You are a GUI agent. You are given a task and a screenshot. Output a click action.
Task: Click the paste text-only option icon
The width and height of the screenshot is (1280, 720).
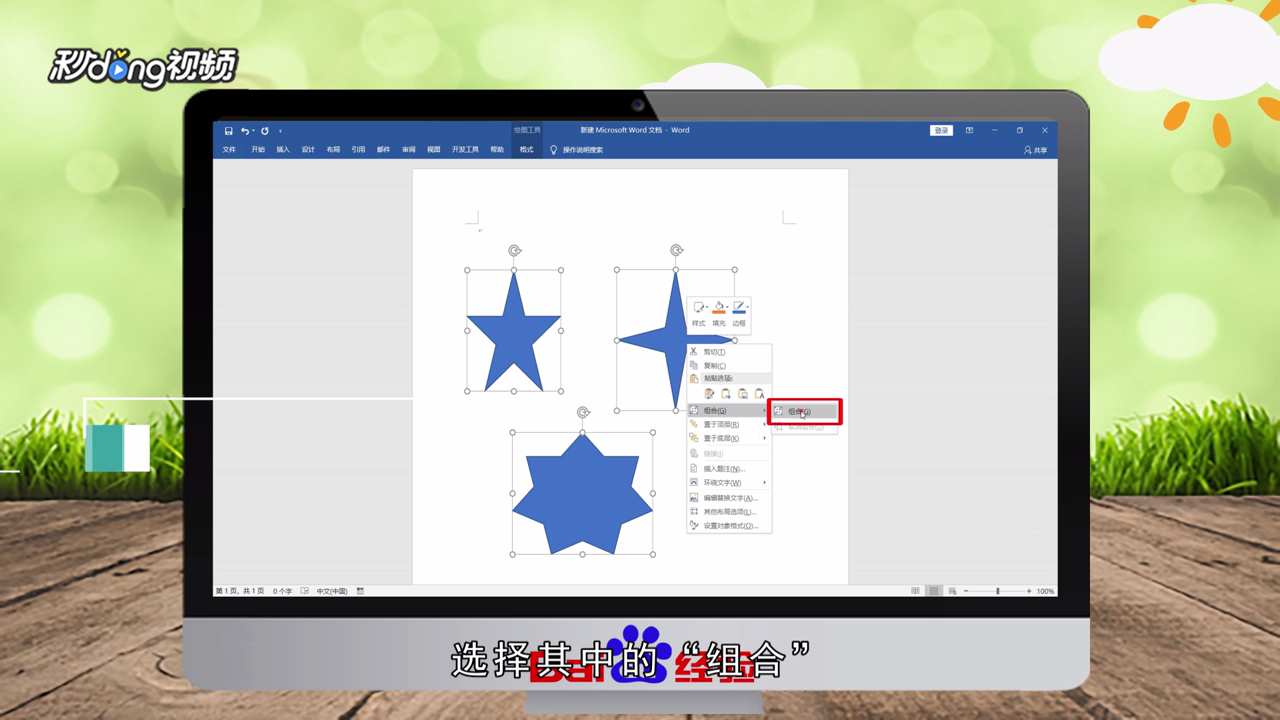point(760,394)
